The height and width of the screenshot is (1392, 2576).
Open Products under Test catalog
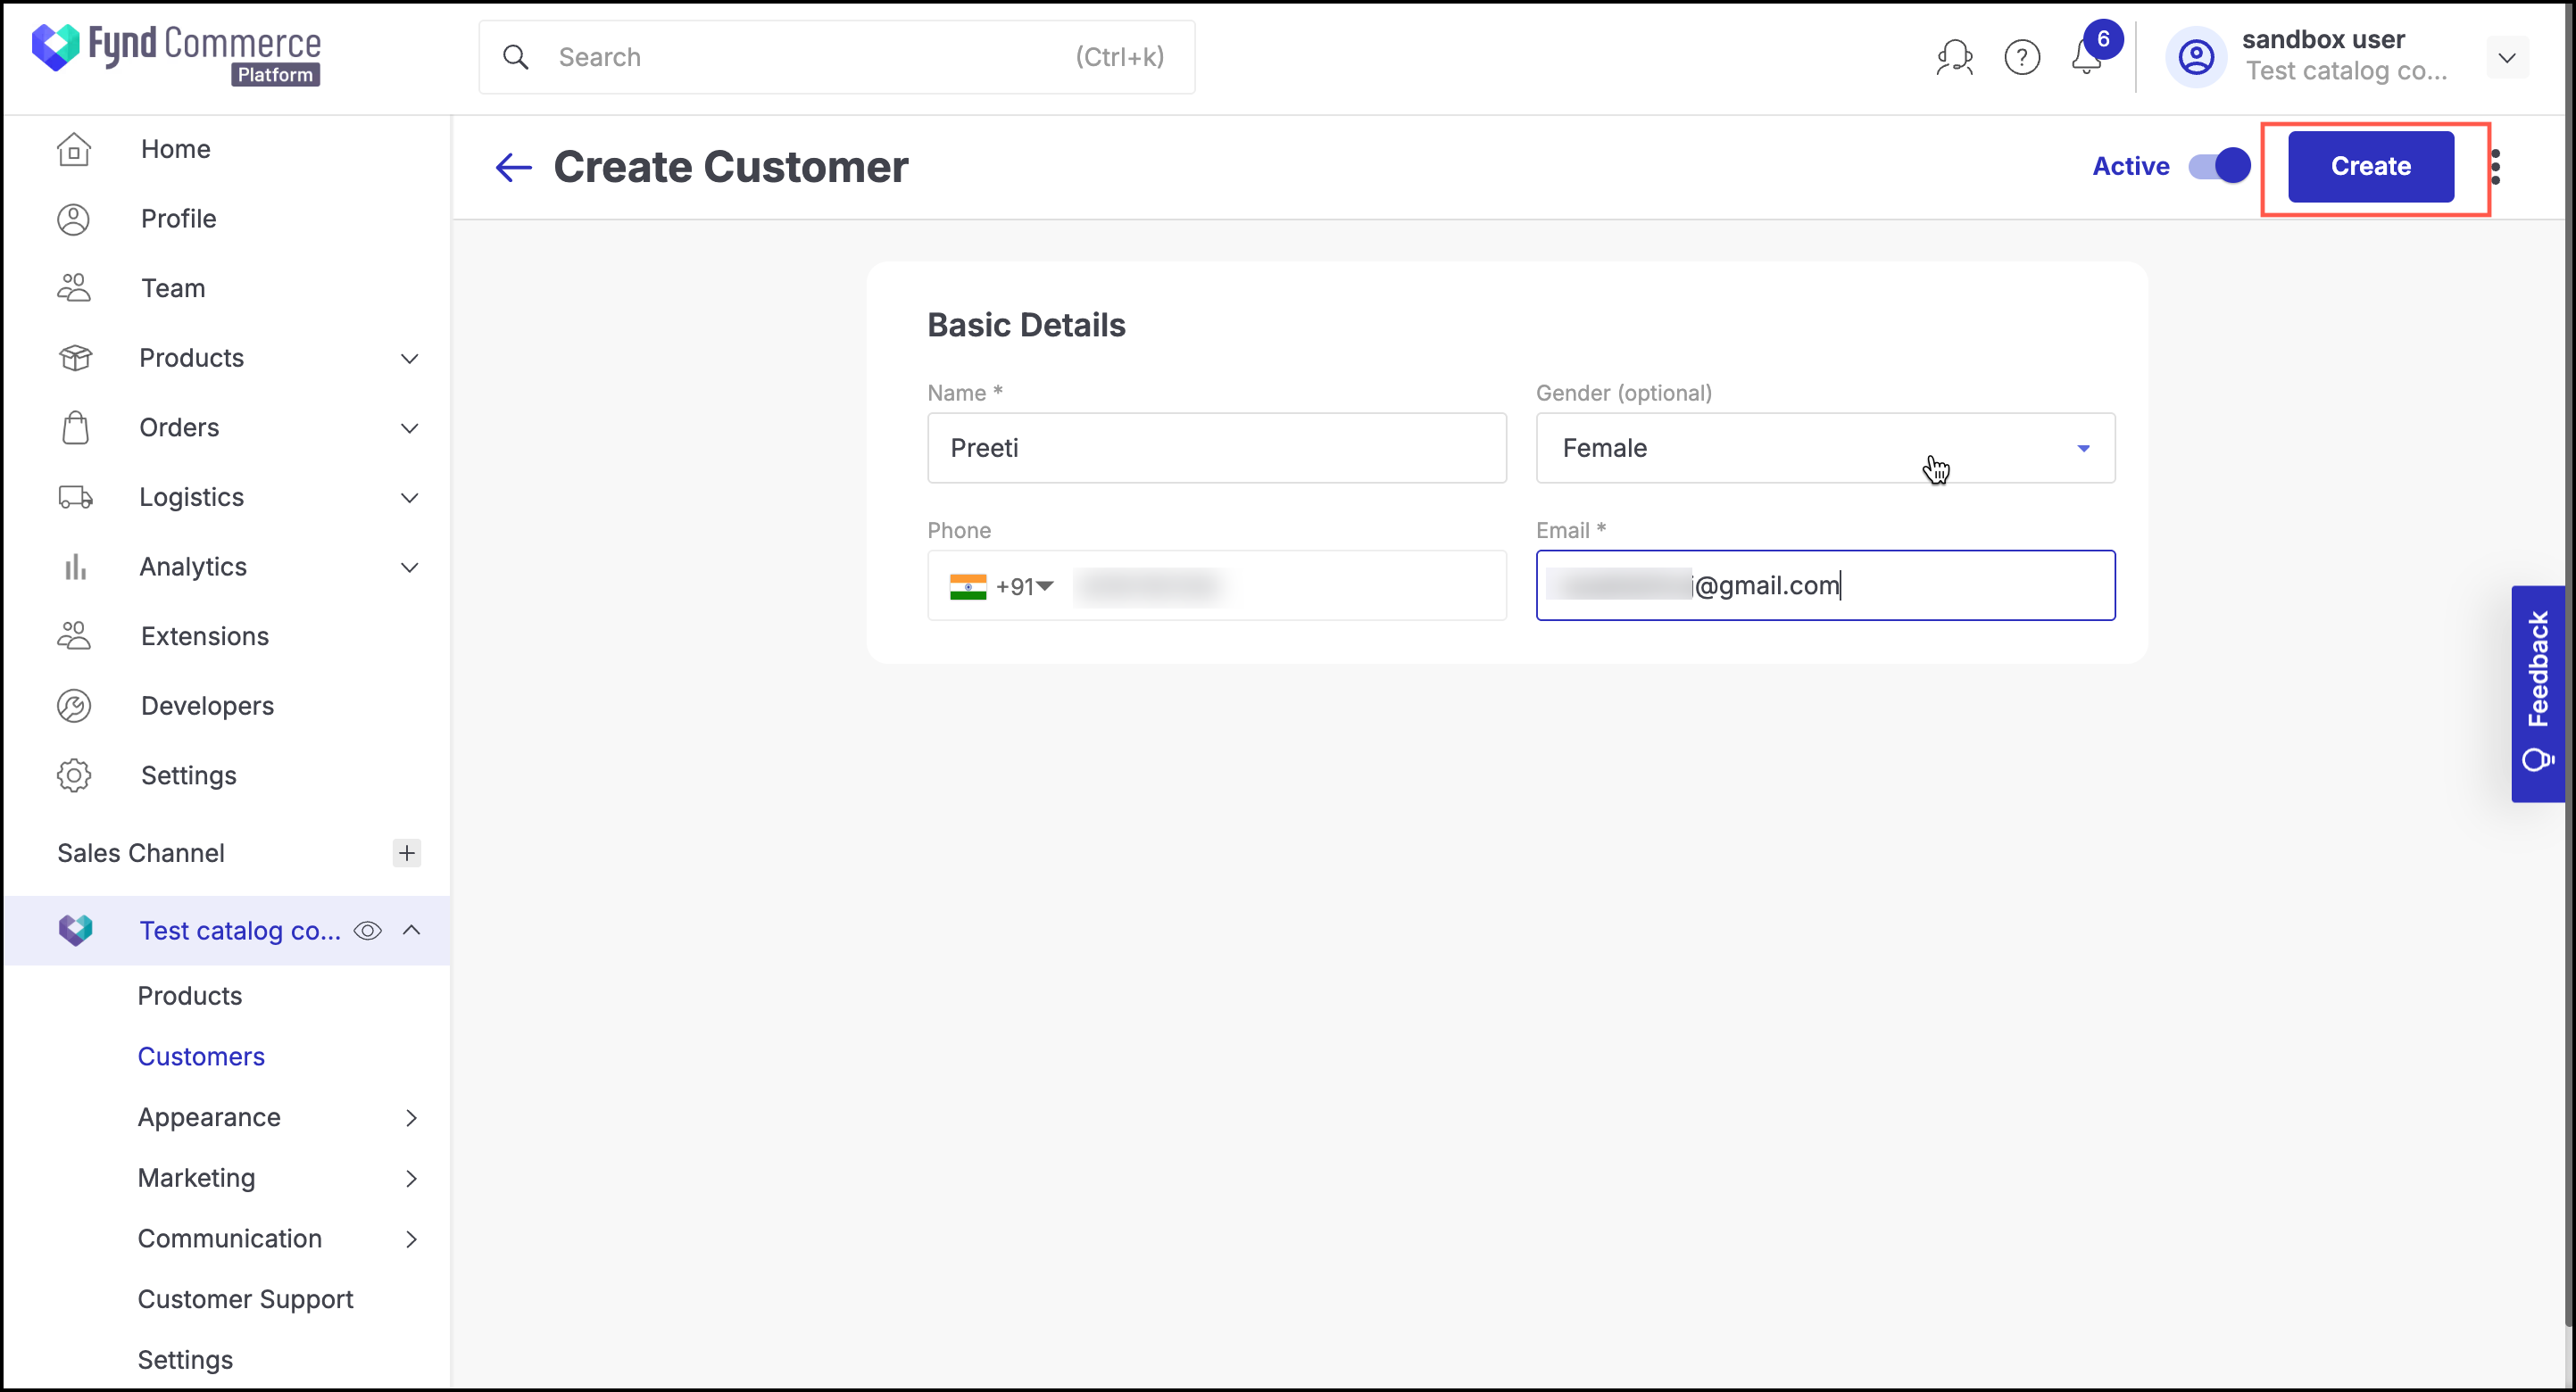click(x=190, y=996)
